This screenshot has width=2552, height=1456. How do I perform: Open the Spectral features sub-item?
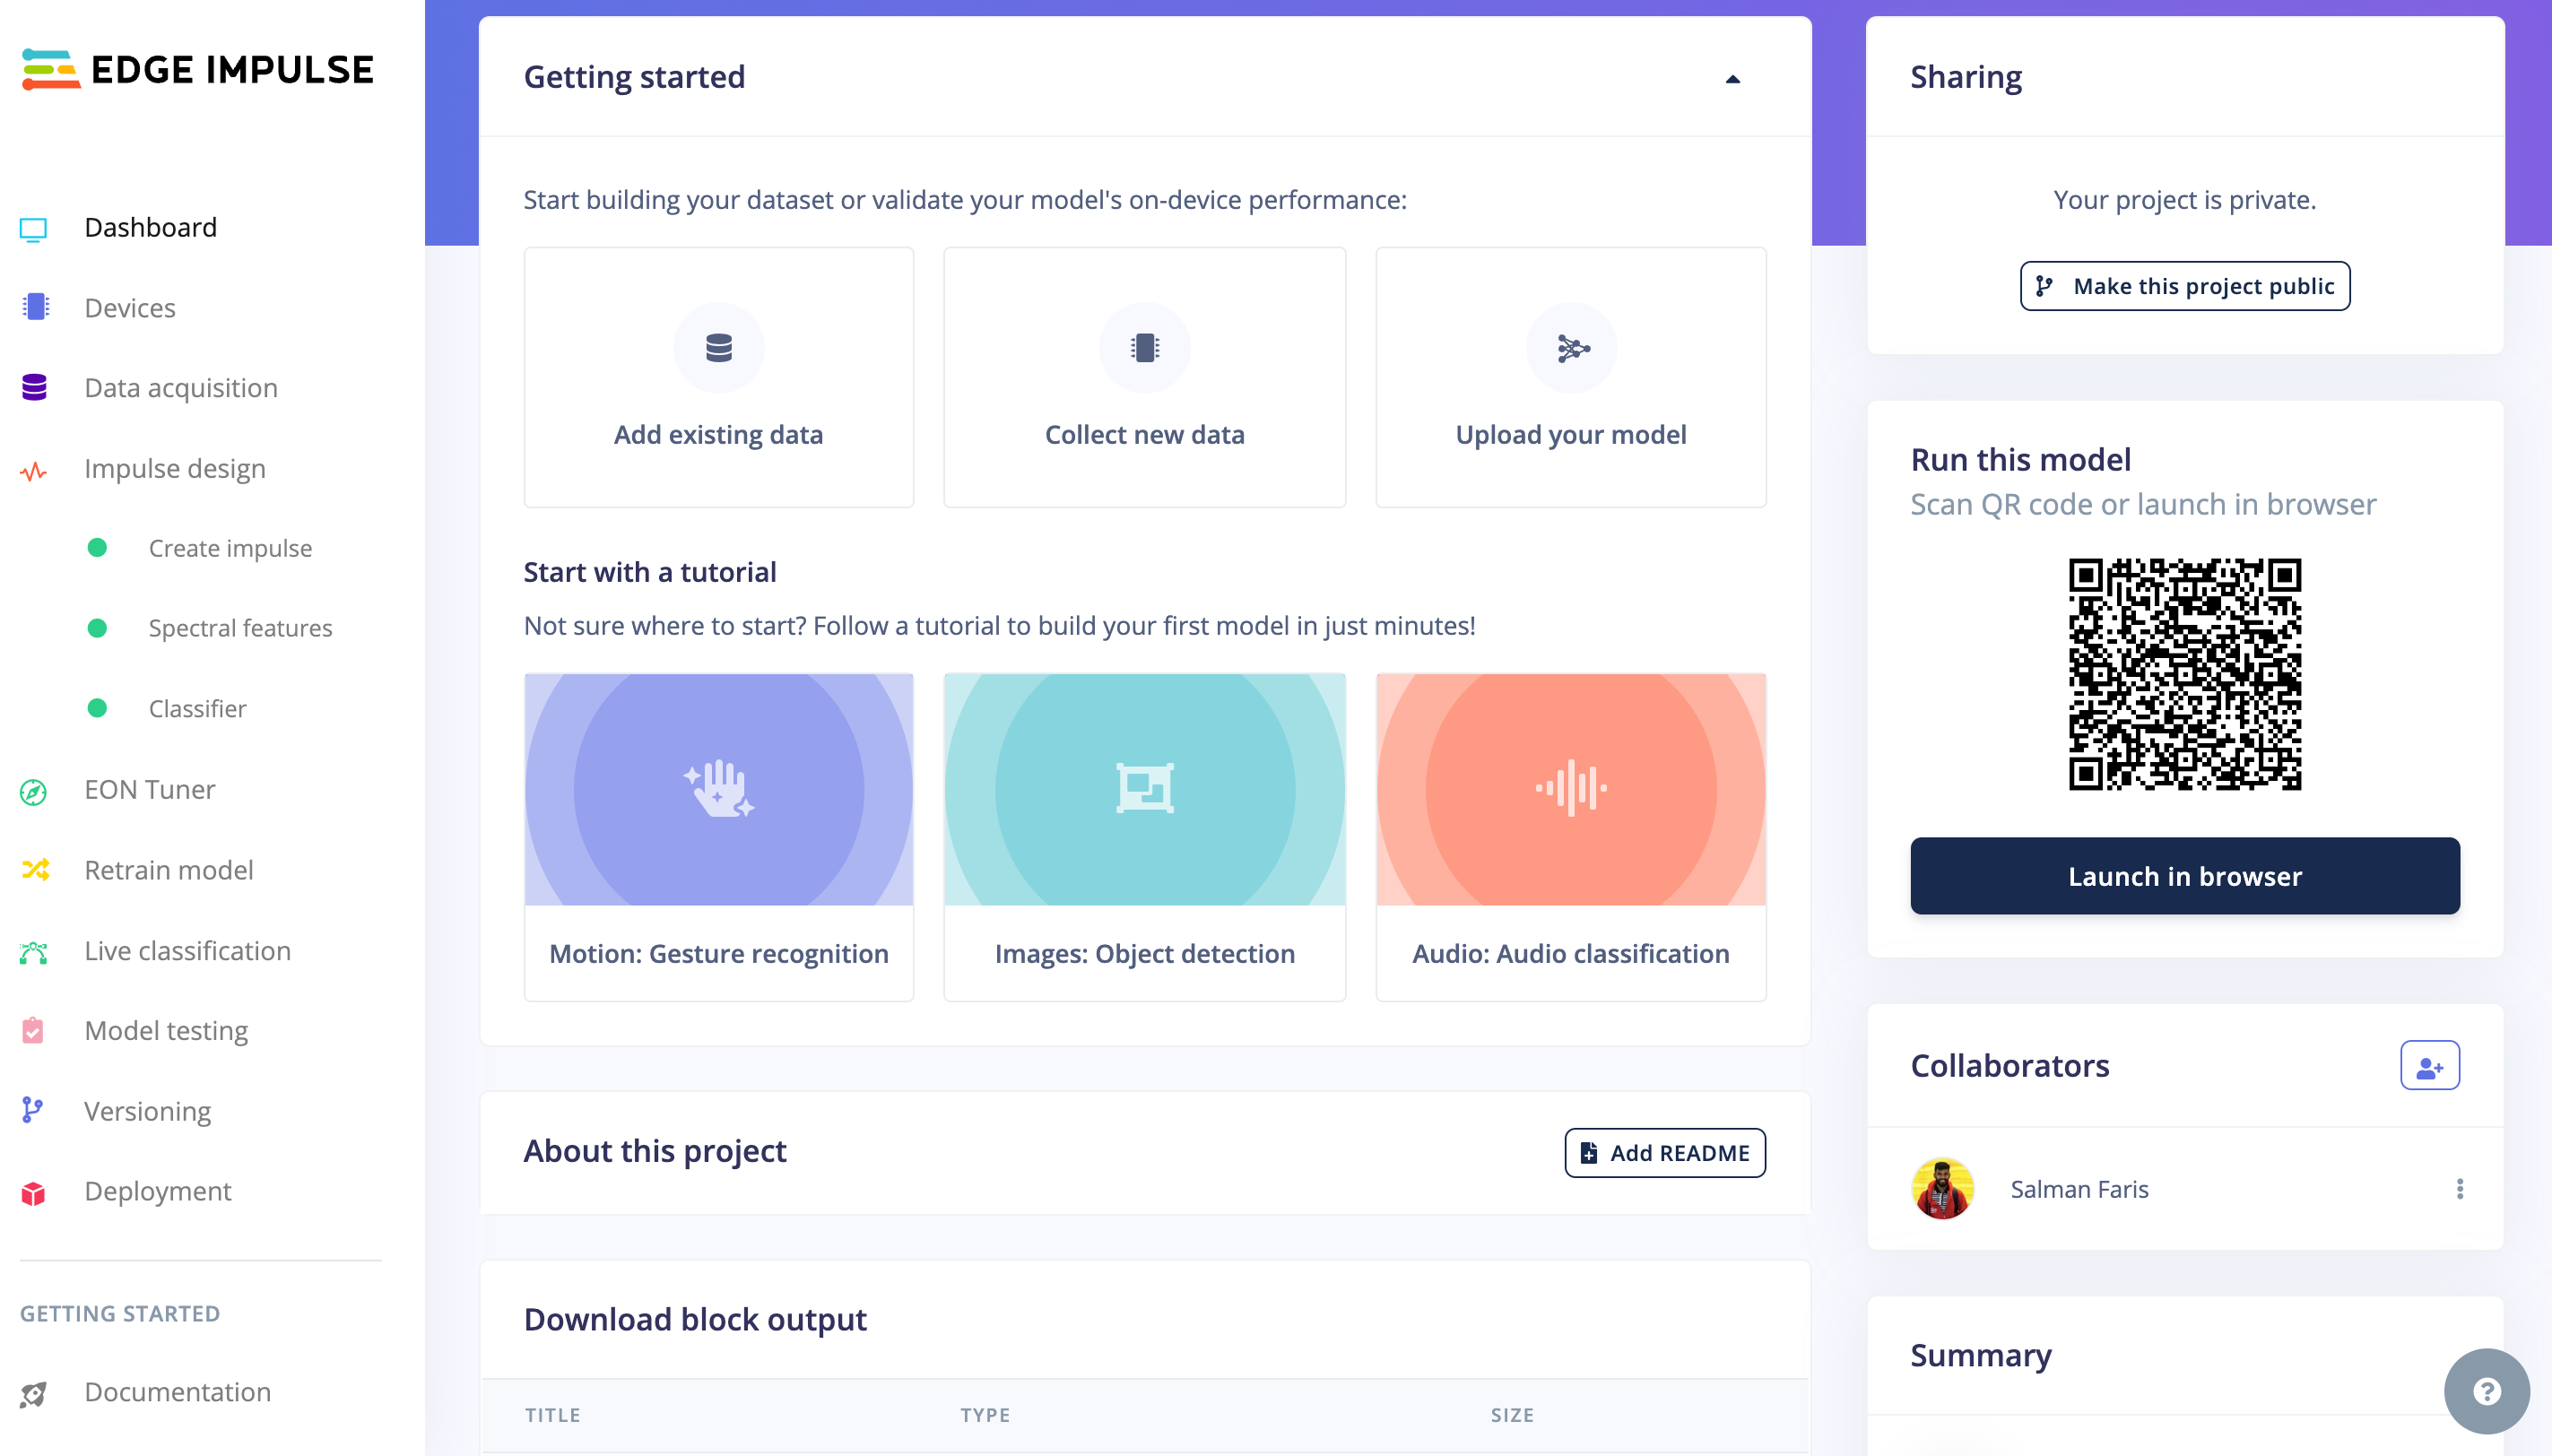tap(240, 628)
